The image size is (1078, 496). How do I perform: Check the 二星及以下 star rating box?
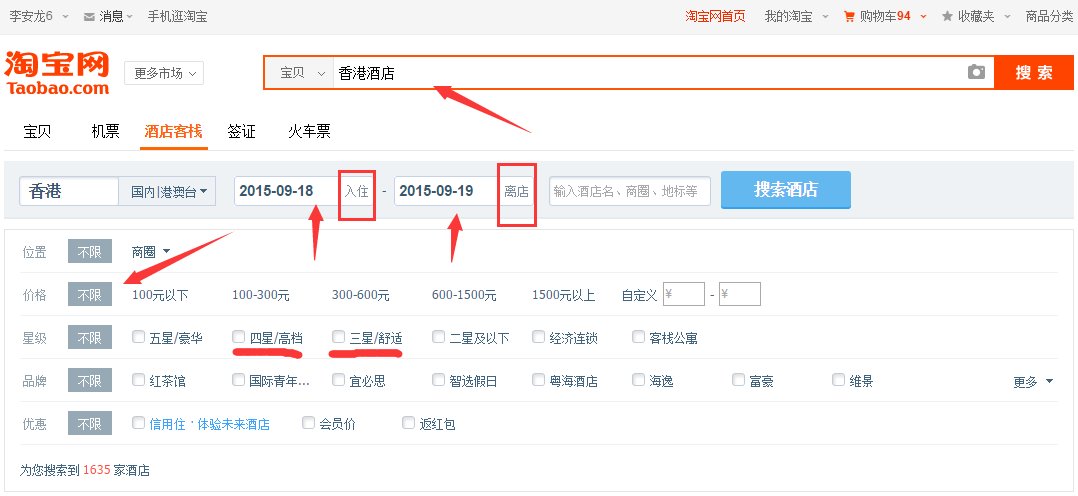point(439,337)
